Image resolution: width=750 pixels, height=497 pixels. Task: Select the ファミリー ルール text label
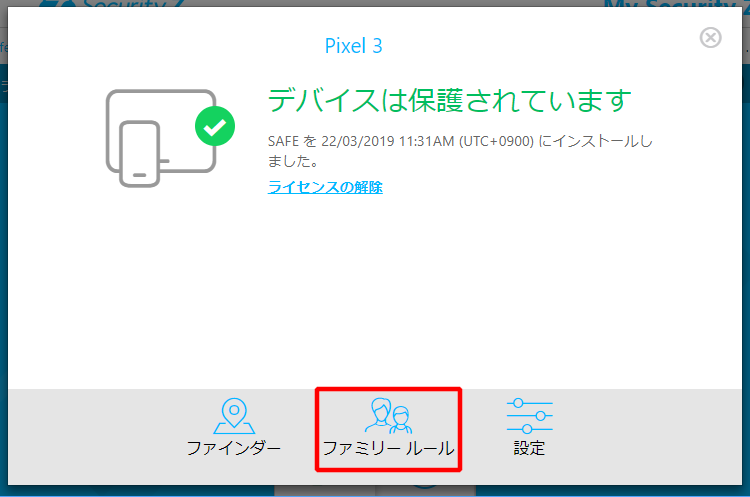[388, 448]
